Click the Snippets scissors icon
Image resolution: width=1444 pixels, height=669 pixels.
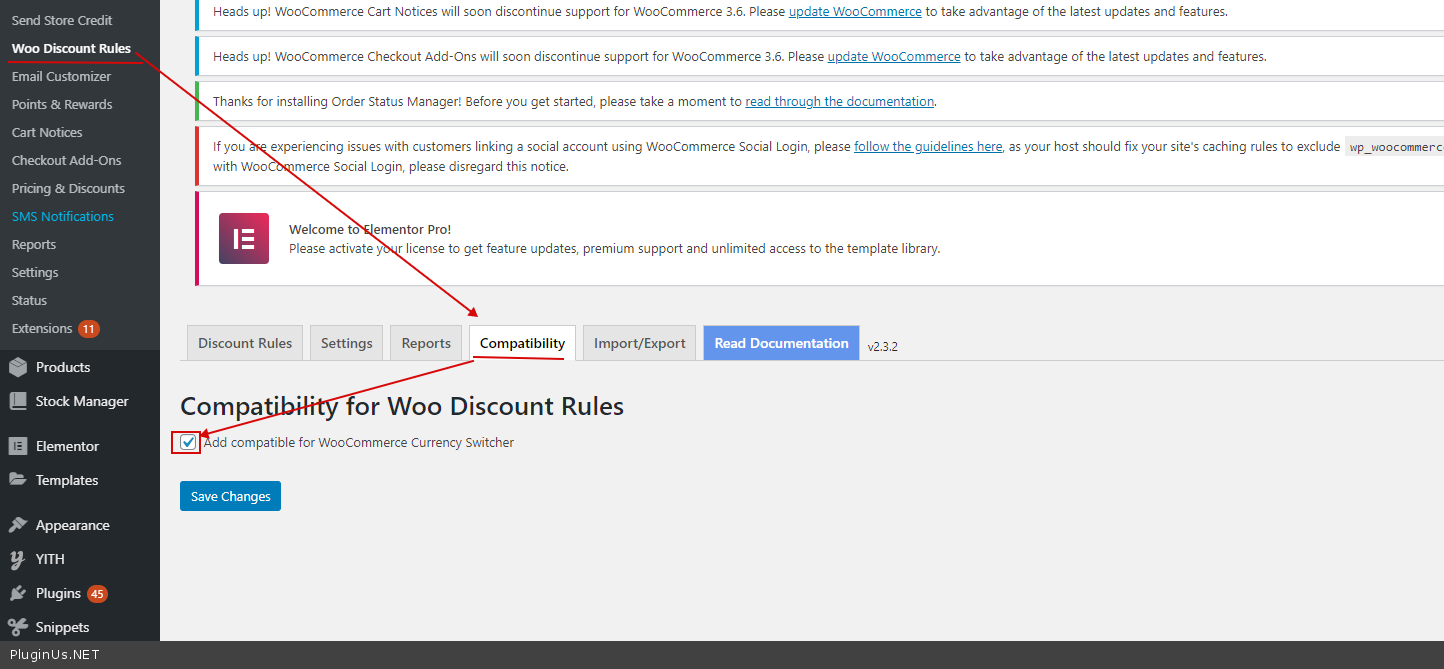(18, 627)
